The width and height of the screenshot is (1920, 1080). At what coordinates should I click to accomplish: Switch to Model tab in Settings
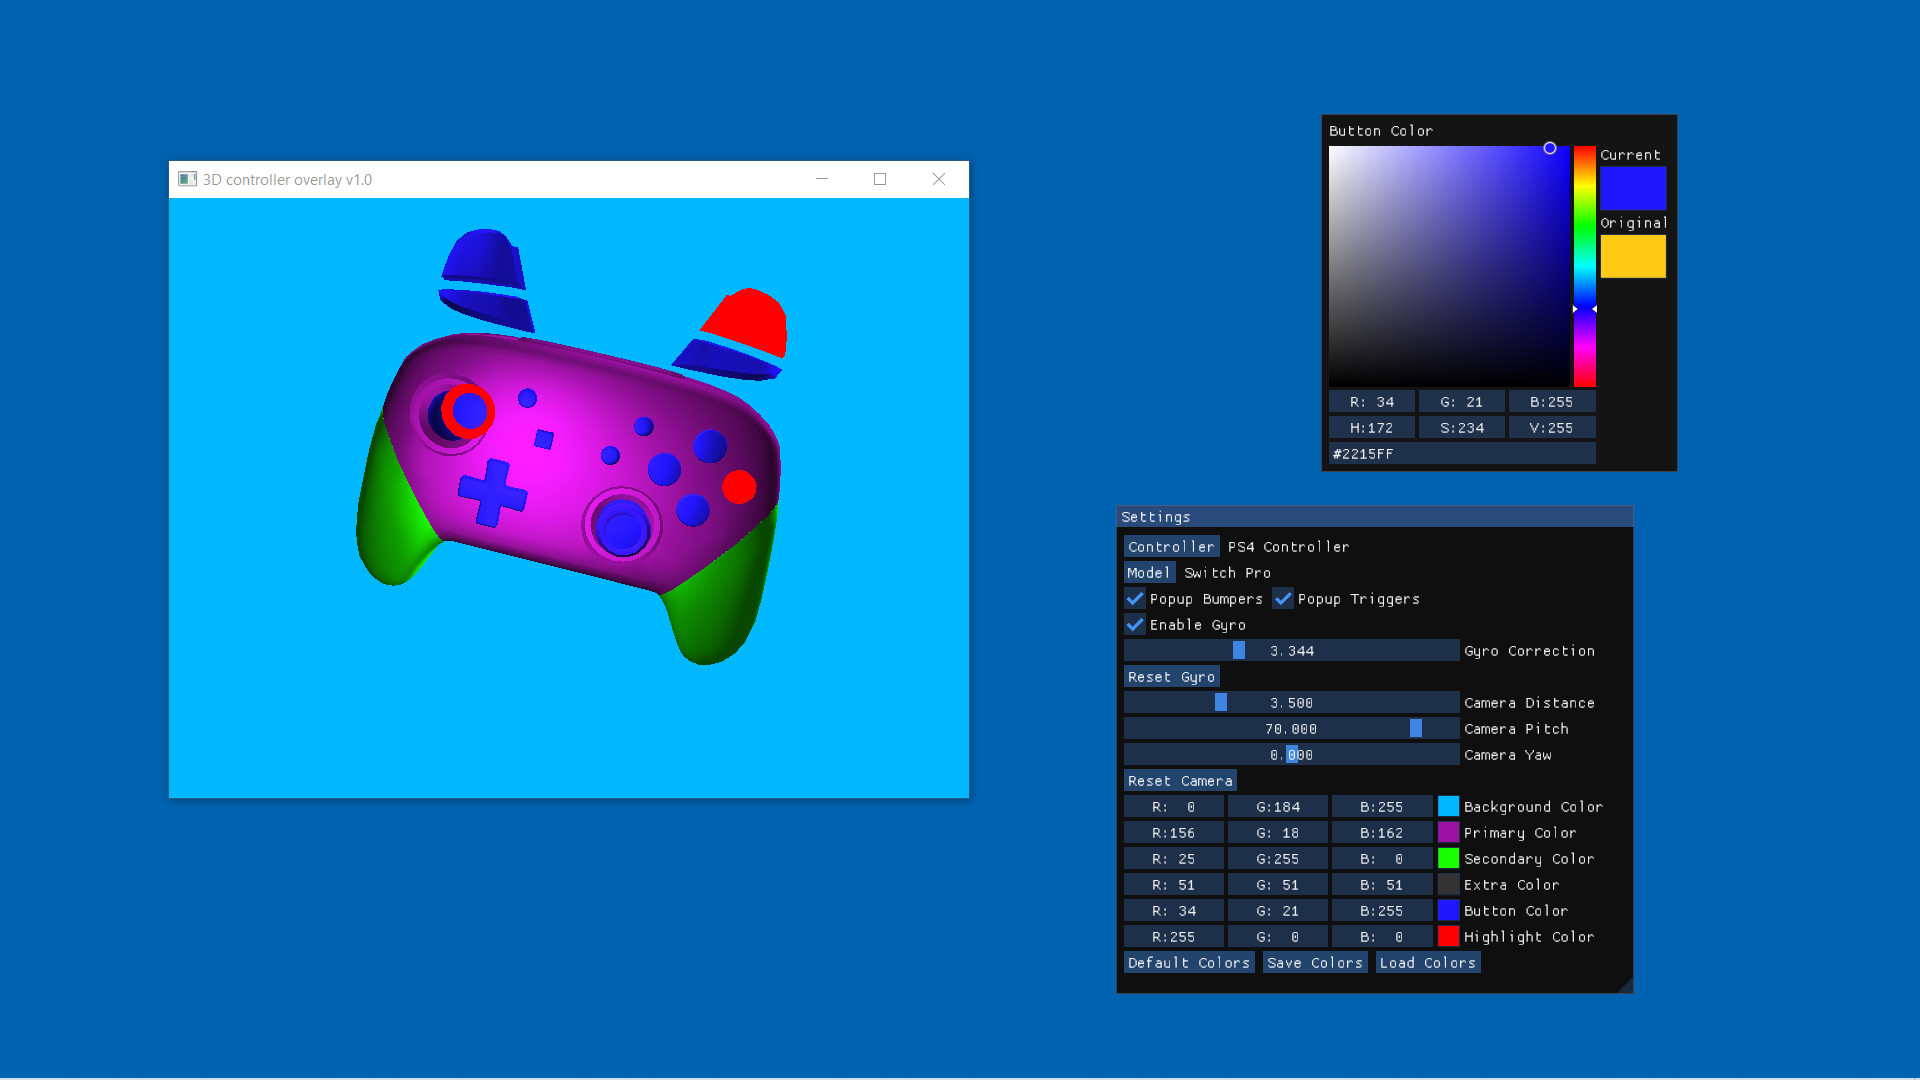tap(1147, 572)
